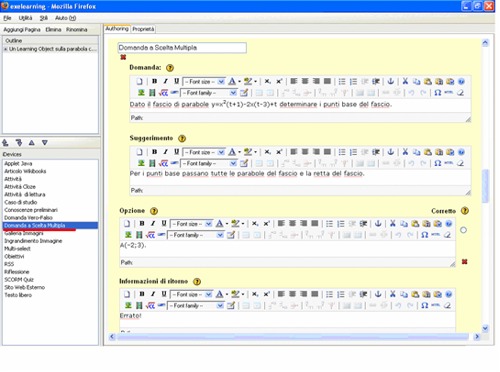This screenshot has height=372, width=500.
Task: Open Font family dropdown in Informazioni editor
Action: (x=196, y=306)
